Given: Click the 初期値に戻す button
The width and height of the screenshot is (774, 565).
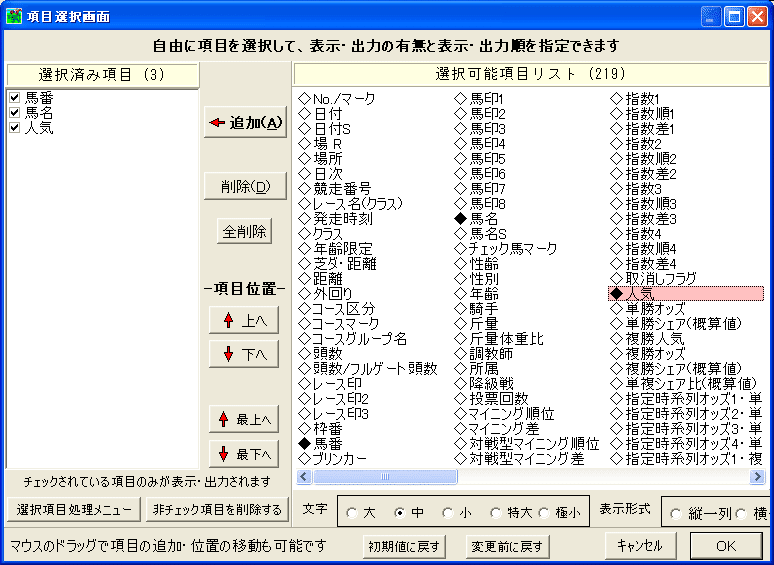Looking at the screenshot, I should click(404, 546).
